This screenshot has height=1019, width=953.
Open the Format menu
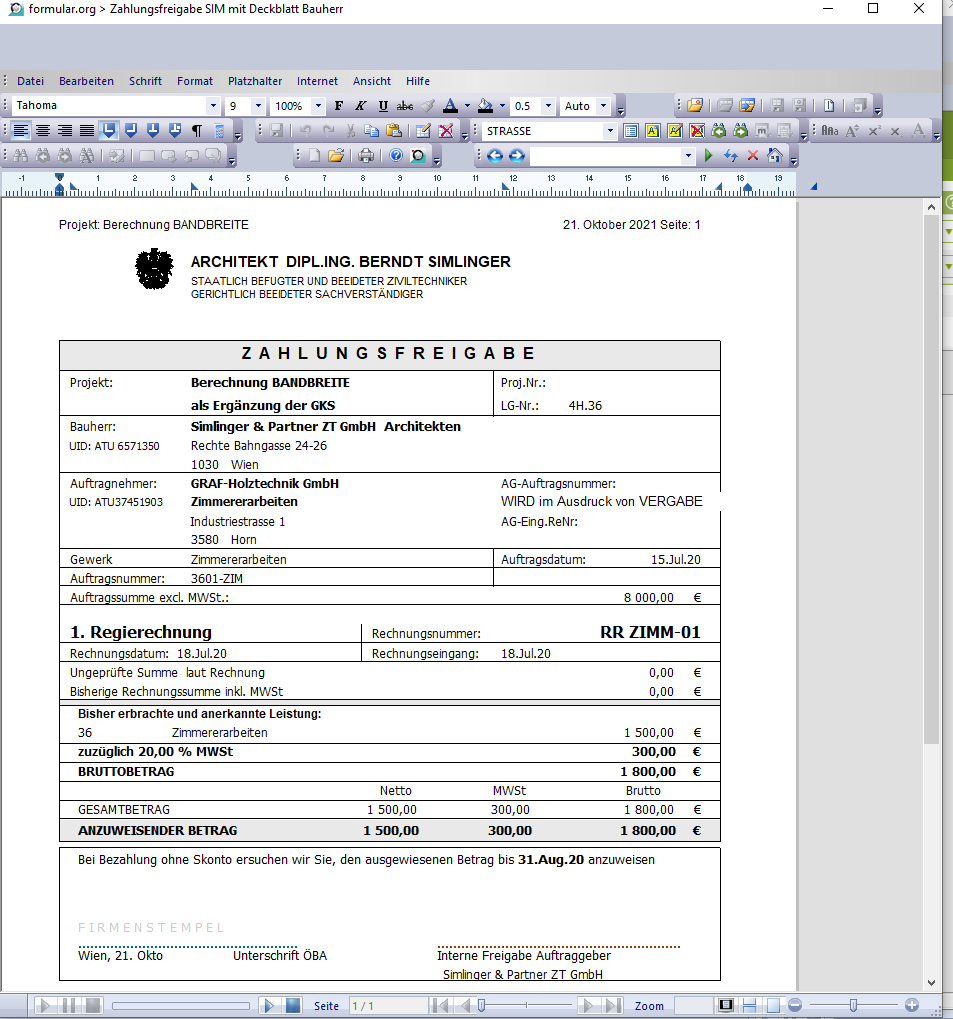(195, 81)
